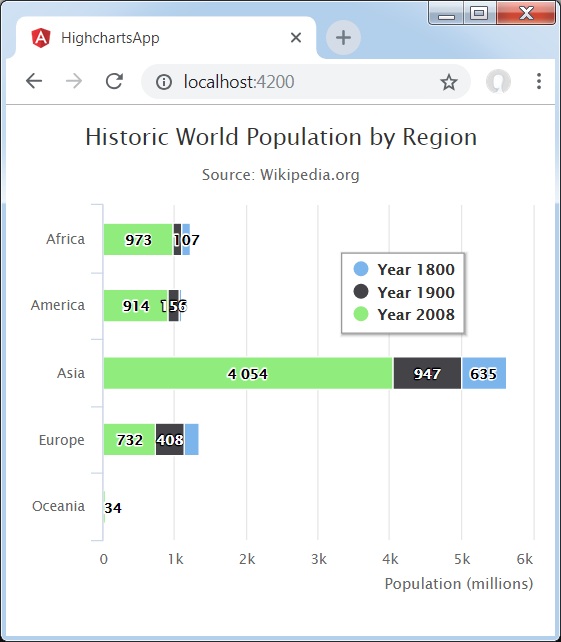Click the blue Asia 635 bar segment
This screenshot has height=642, width=561.
tap(484, 373)
